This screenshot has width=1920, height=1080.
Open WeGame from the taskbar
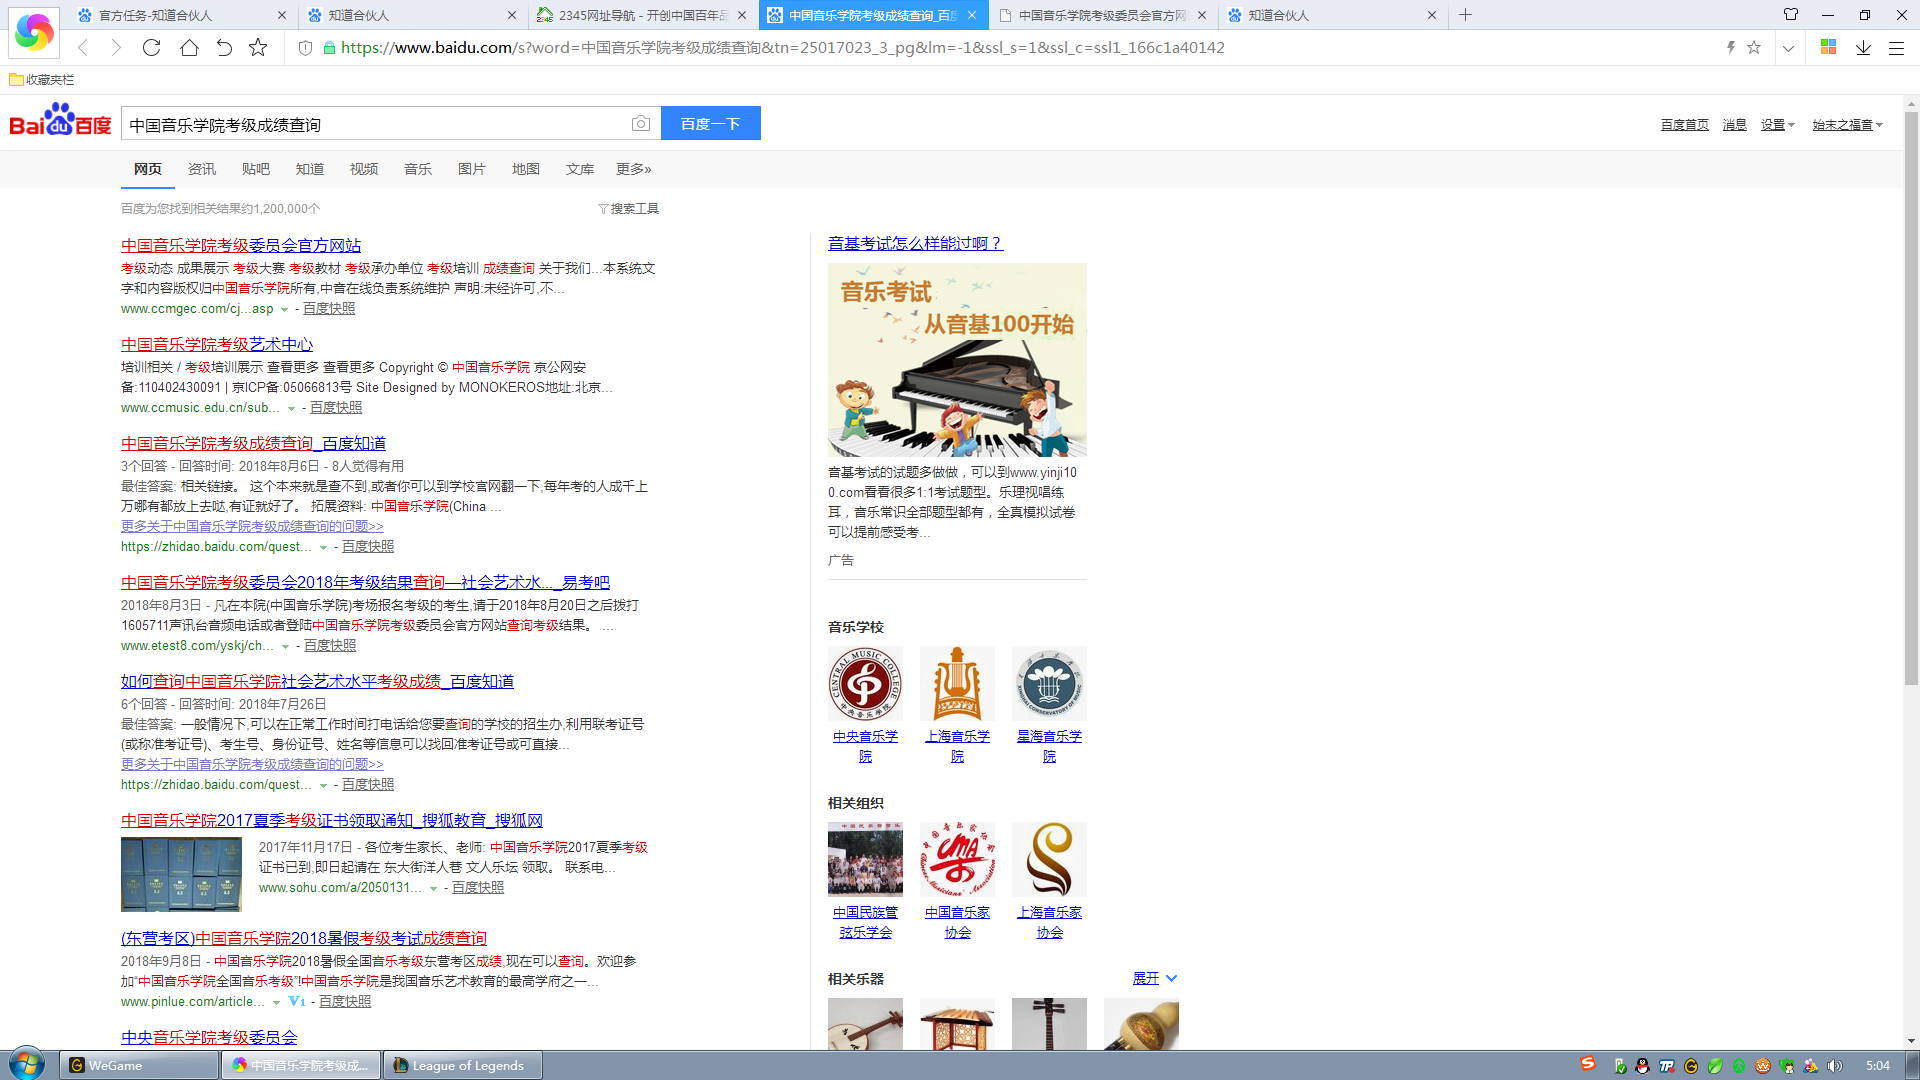coord(139,1065)
